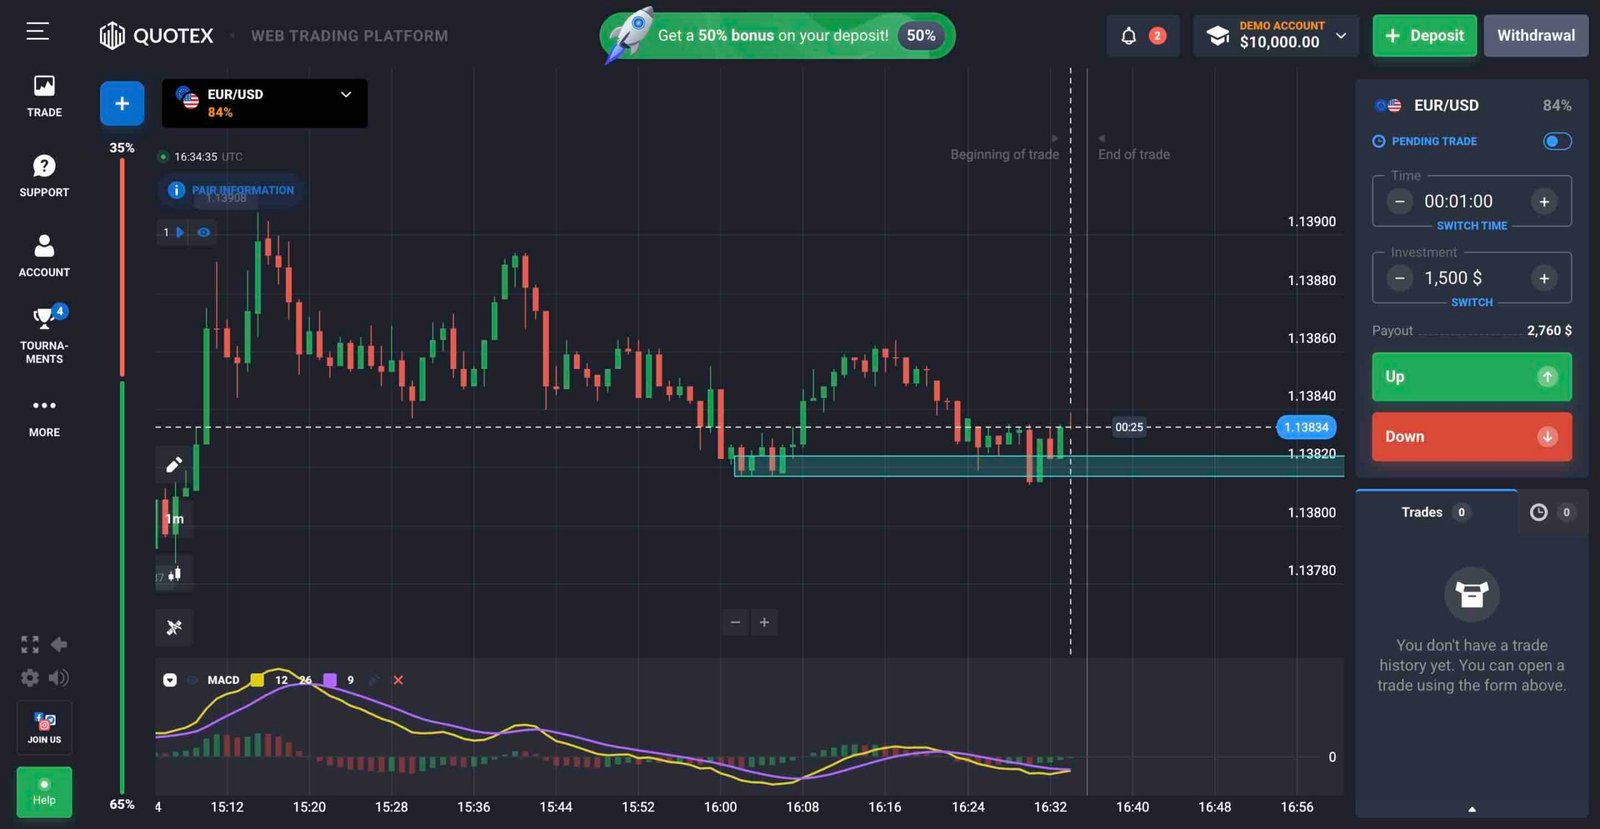Click Switch under Investment
This screenshot has width=1600, height=829.
point(1471,302)
